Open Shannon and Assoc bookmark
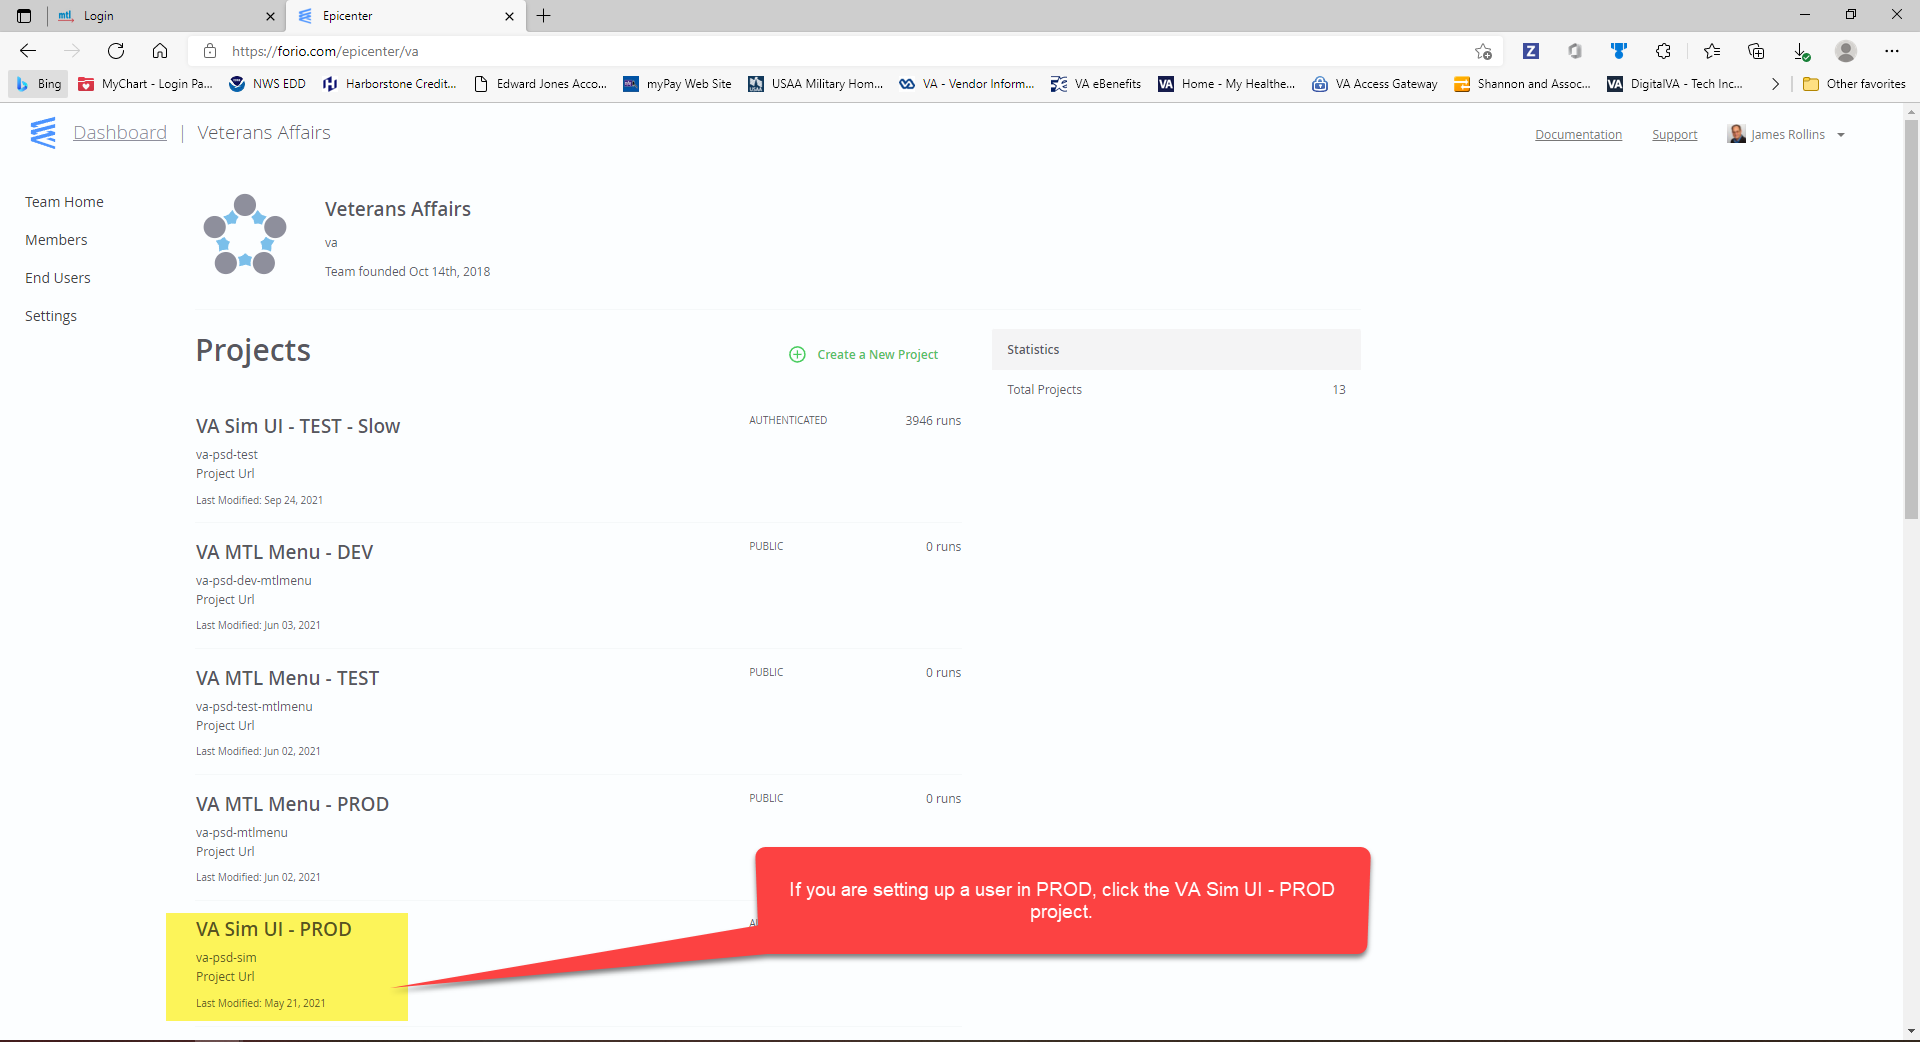Image resolution: width=1920 pixels, height=1042 pixels. (x=1522, y=84)
